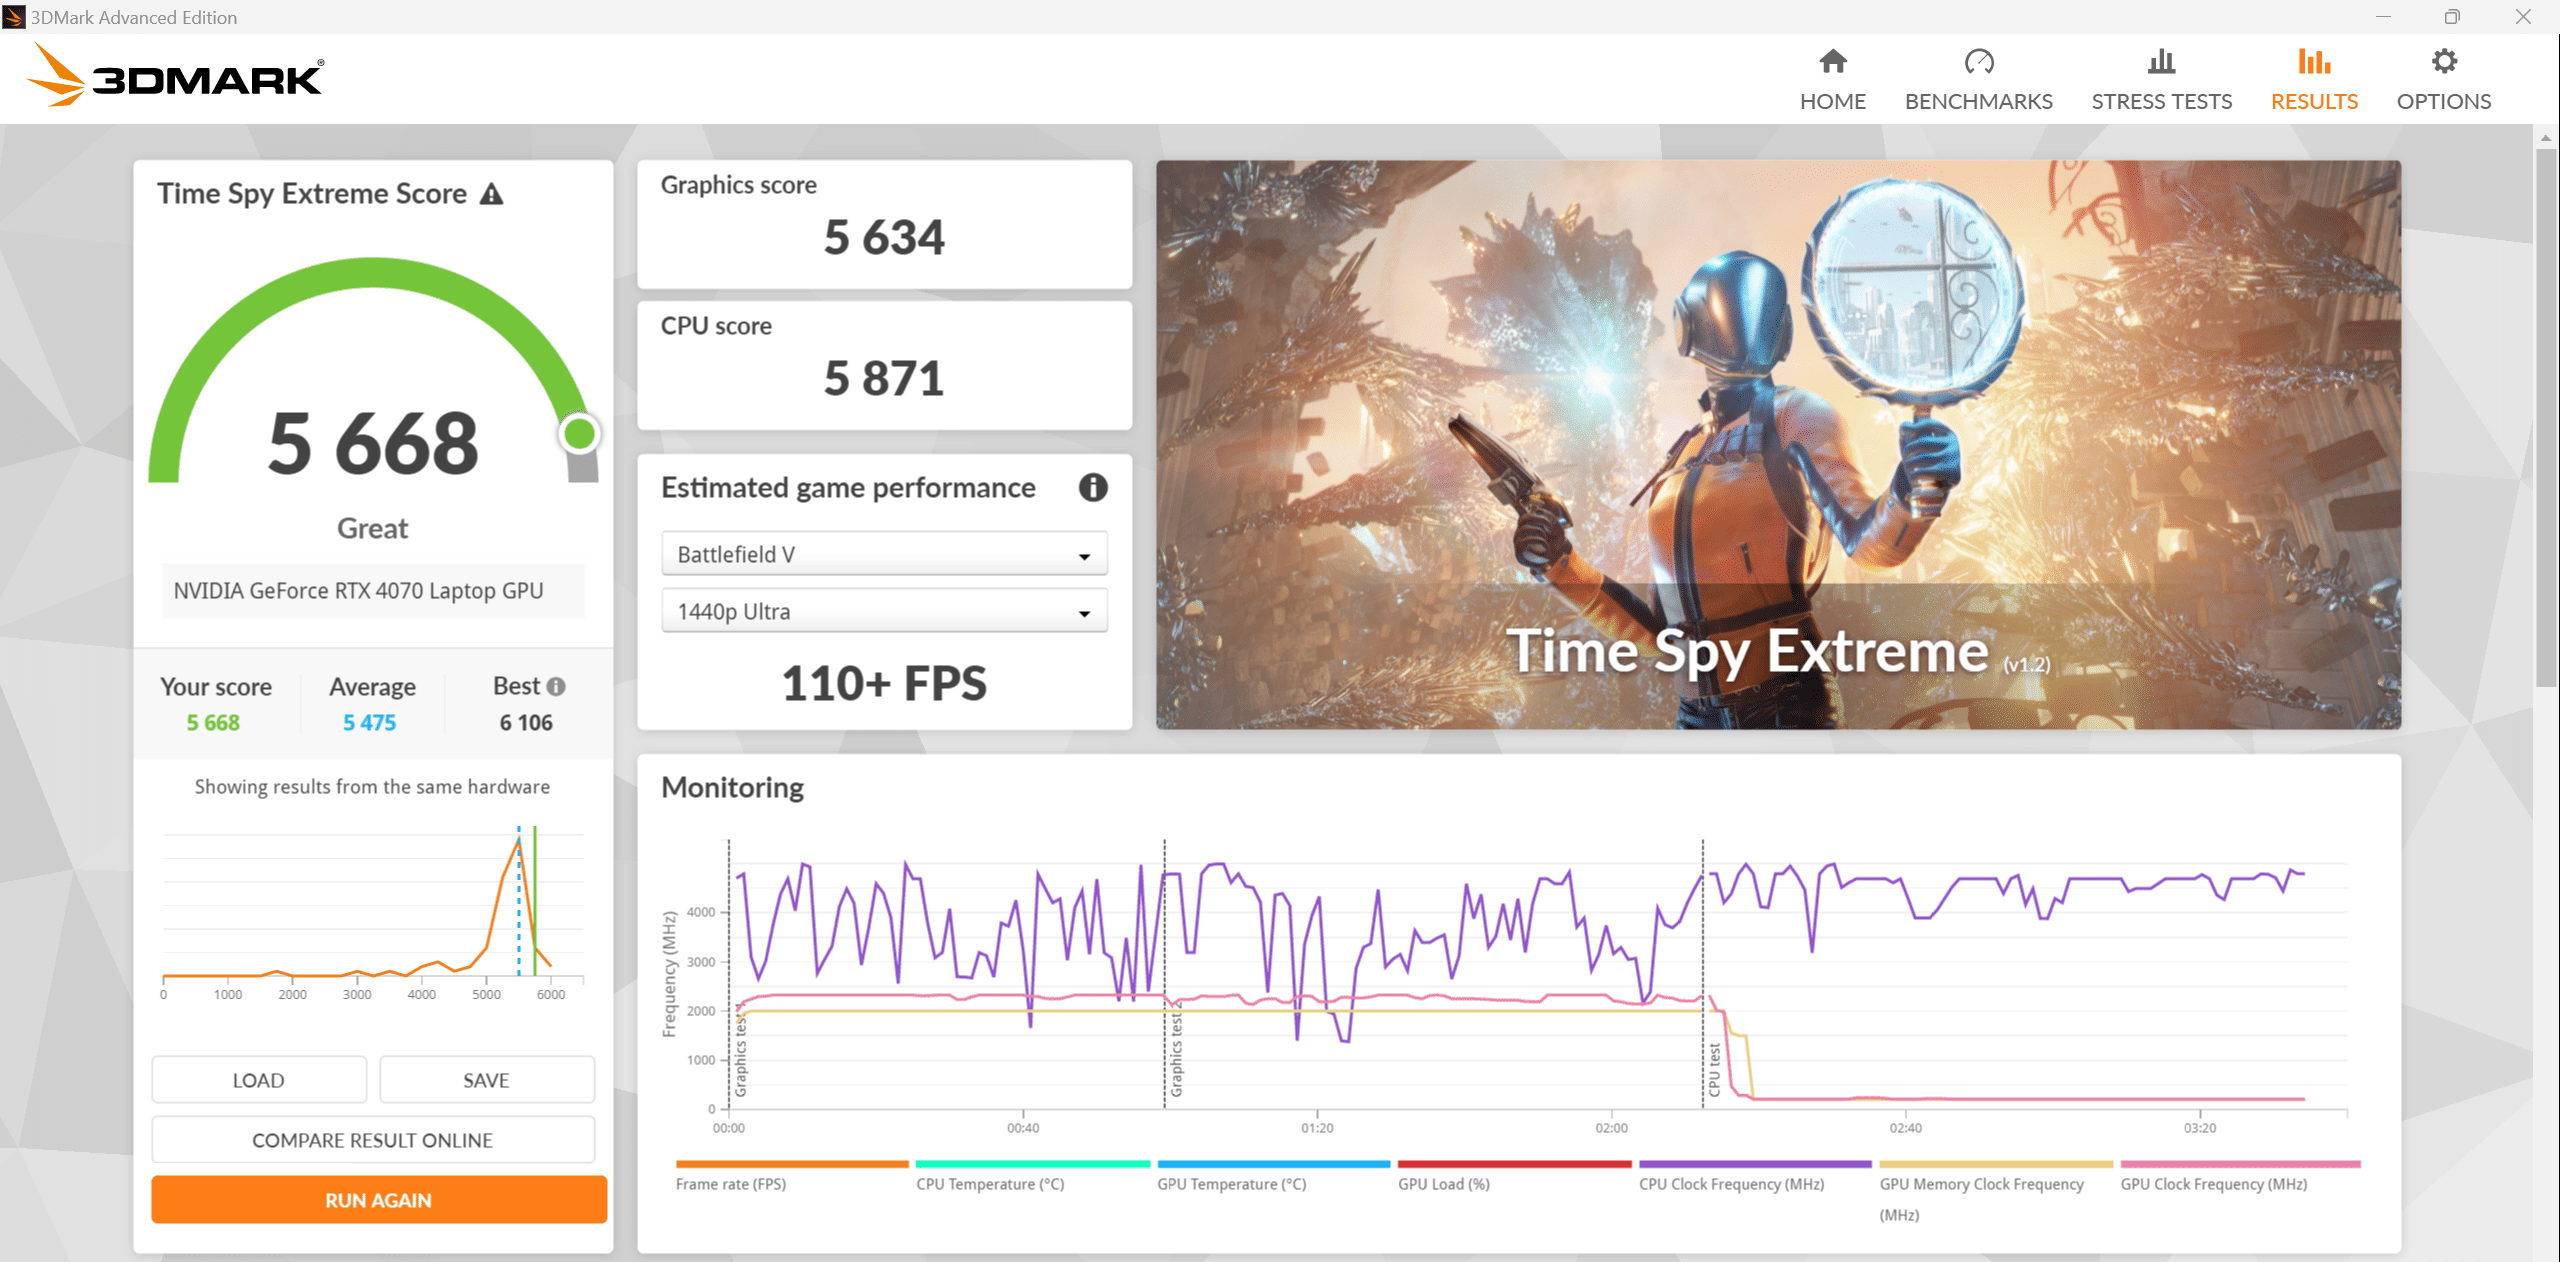Open Options with the gear icon
Image resolution: width=2560 pixels, height=1262 pixels.
pos(2443,62)
